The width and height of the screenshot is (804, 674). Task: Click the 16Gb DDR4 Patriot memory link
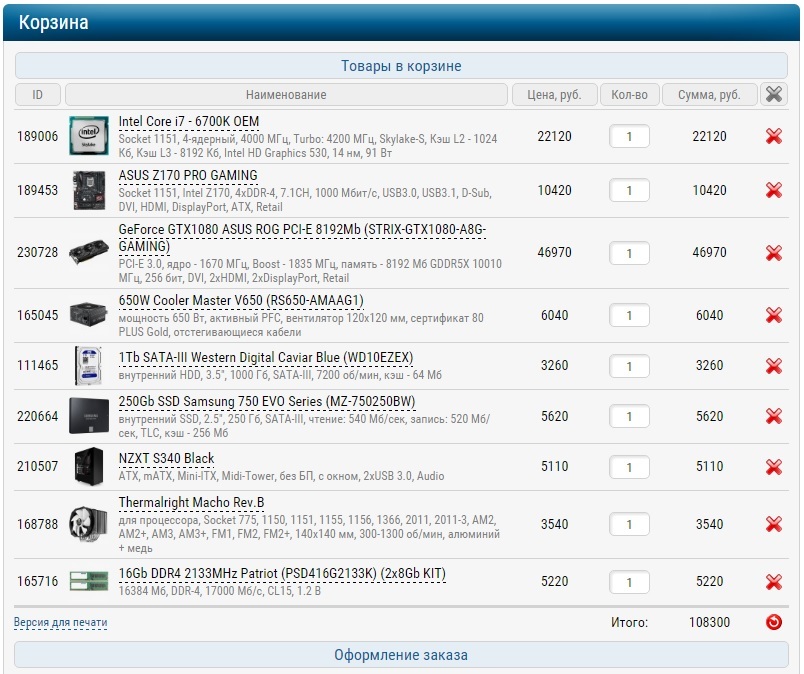282,573
